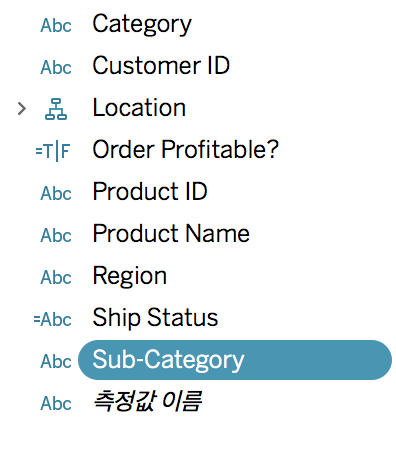The image size is (396, 460).
Task: Select the Location hierarchy field
Action: [139, 108]
